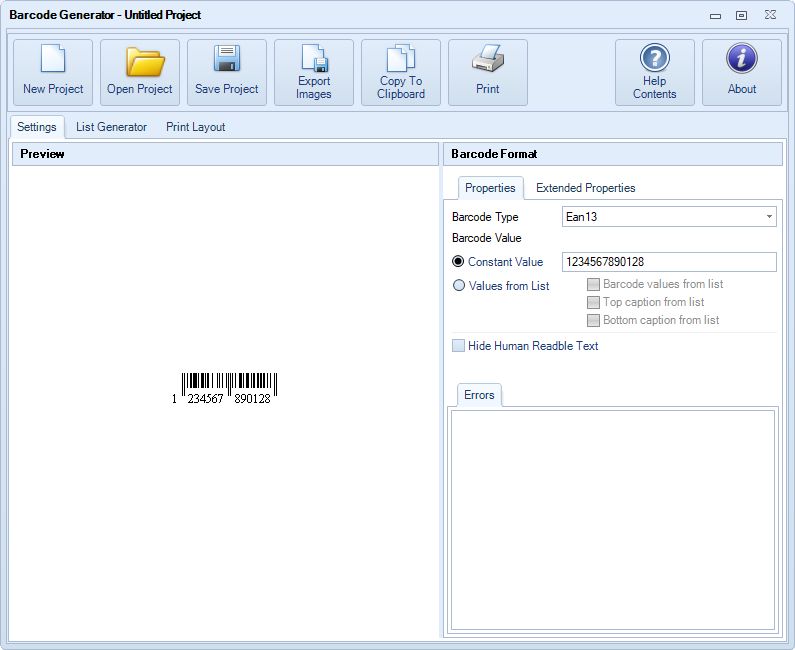This screenshot has width=795, height=650.
Task: Open the Print Layout tab
Action: tap(195, 127)
